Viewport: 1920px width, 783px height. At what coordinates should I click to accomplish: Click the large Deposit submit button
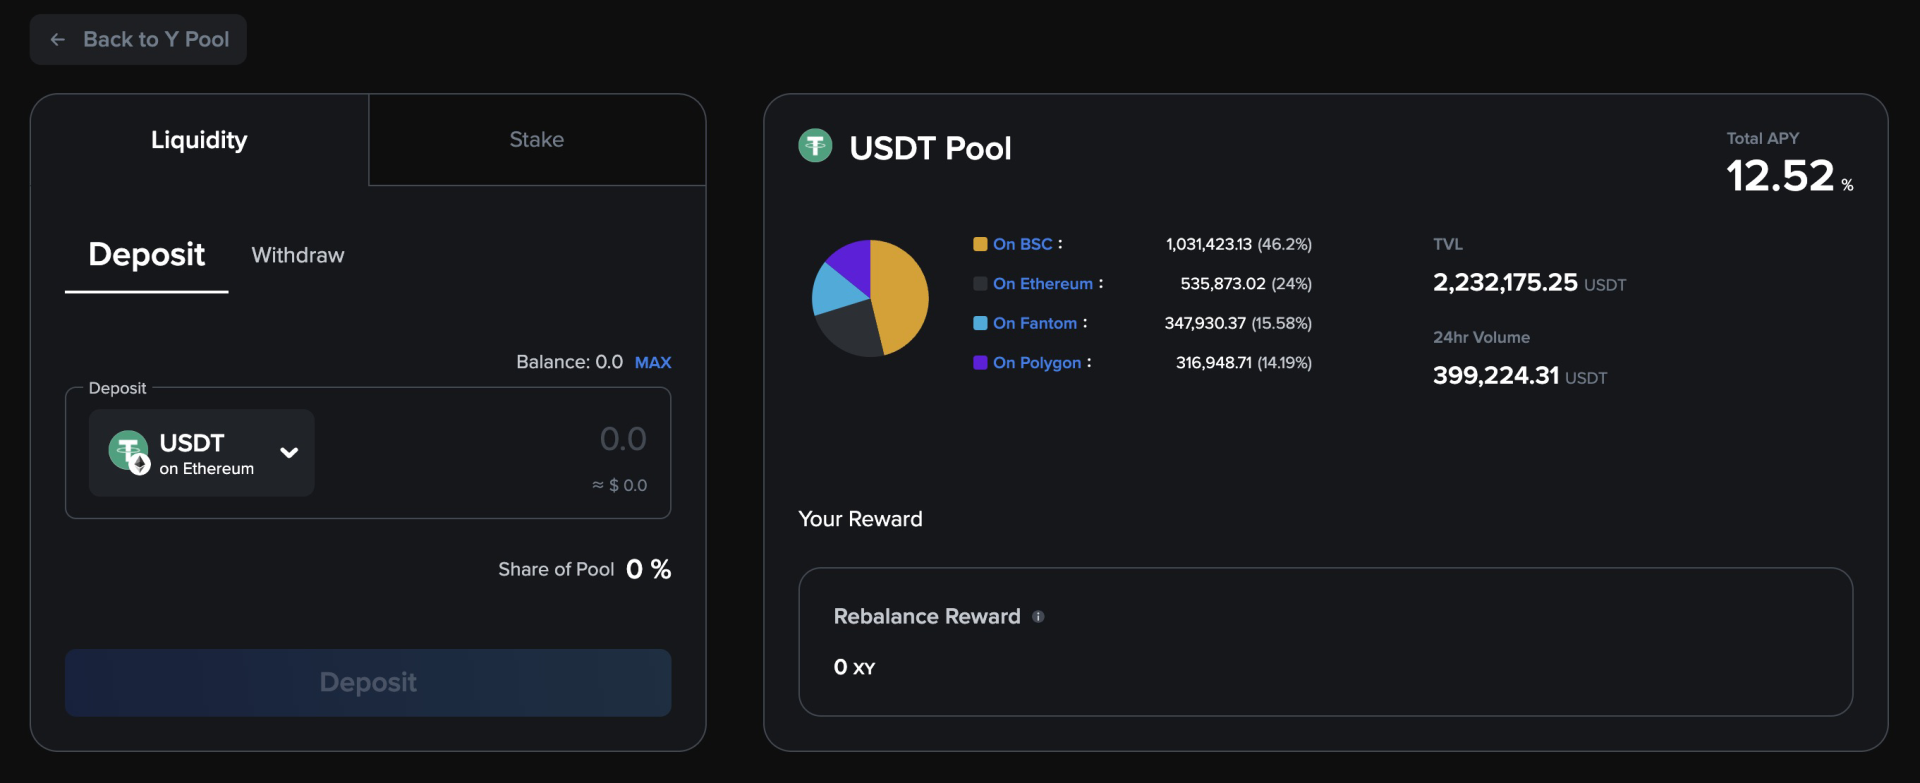[x=368, y=683]
